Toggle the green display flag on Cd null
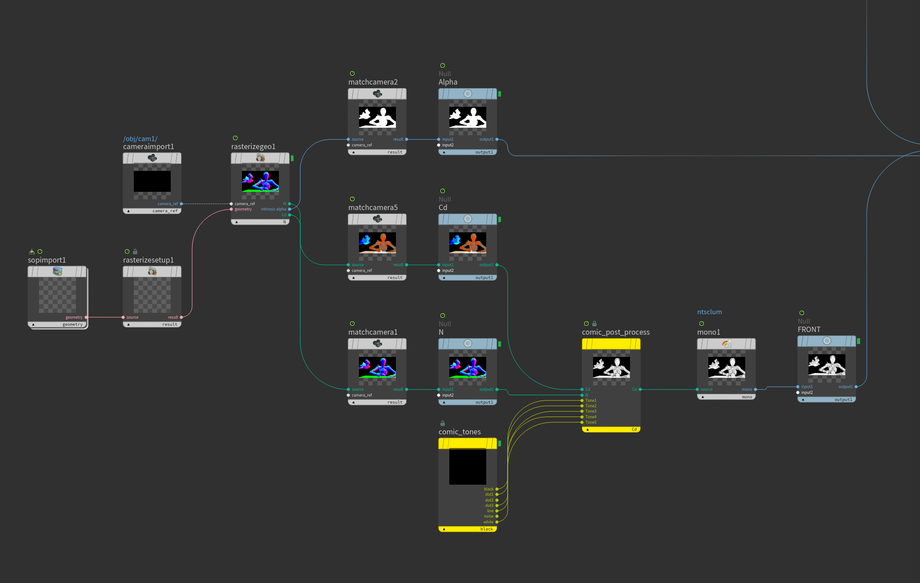 (x=499, y=219)
